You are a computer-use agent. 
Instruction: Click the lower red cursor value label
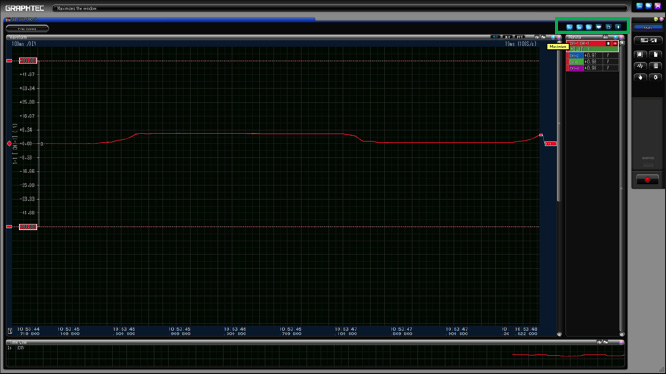(28, 227)
